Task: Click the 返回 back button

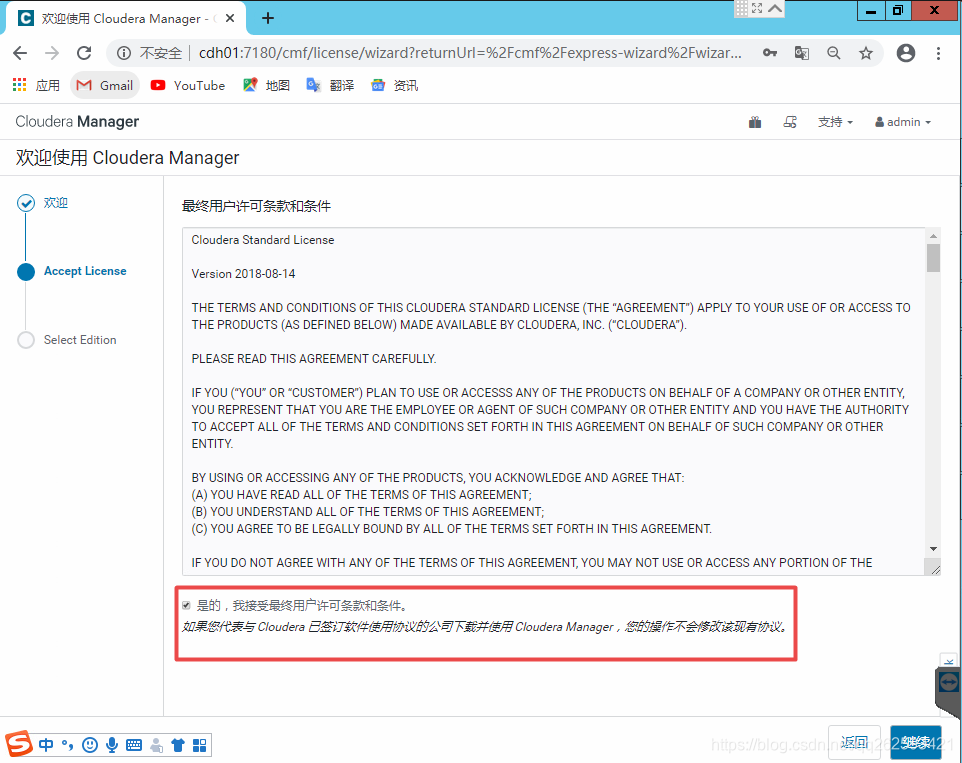Action: point(854,743)
